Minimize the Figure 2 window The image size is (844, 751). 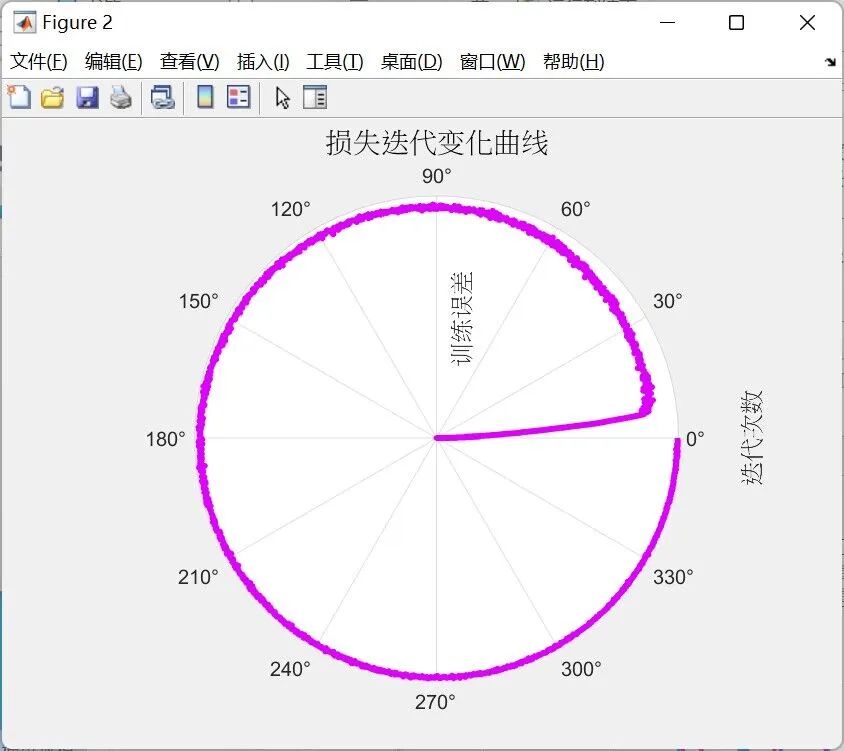[667, 23]
